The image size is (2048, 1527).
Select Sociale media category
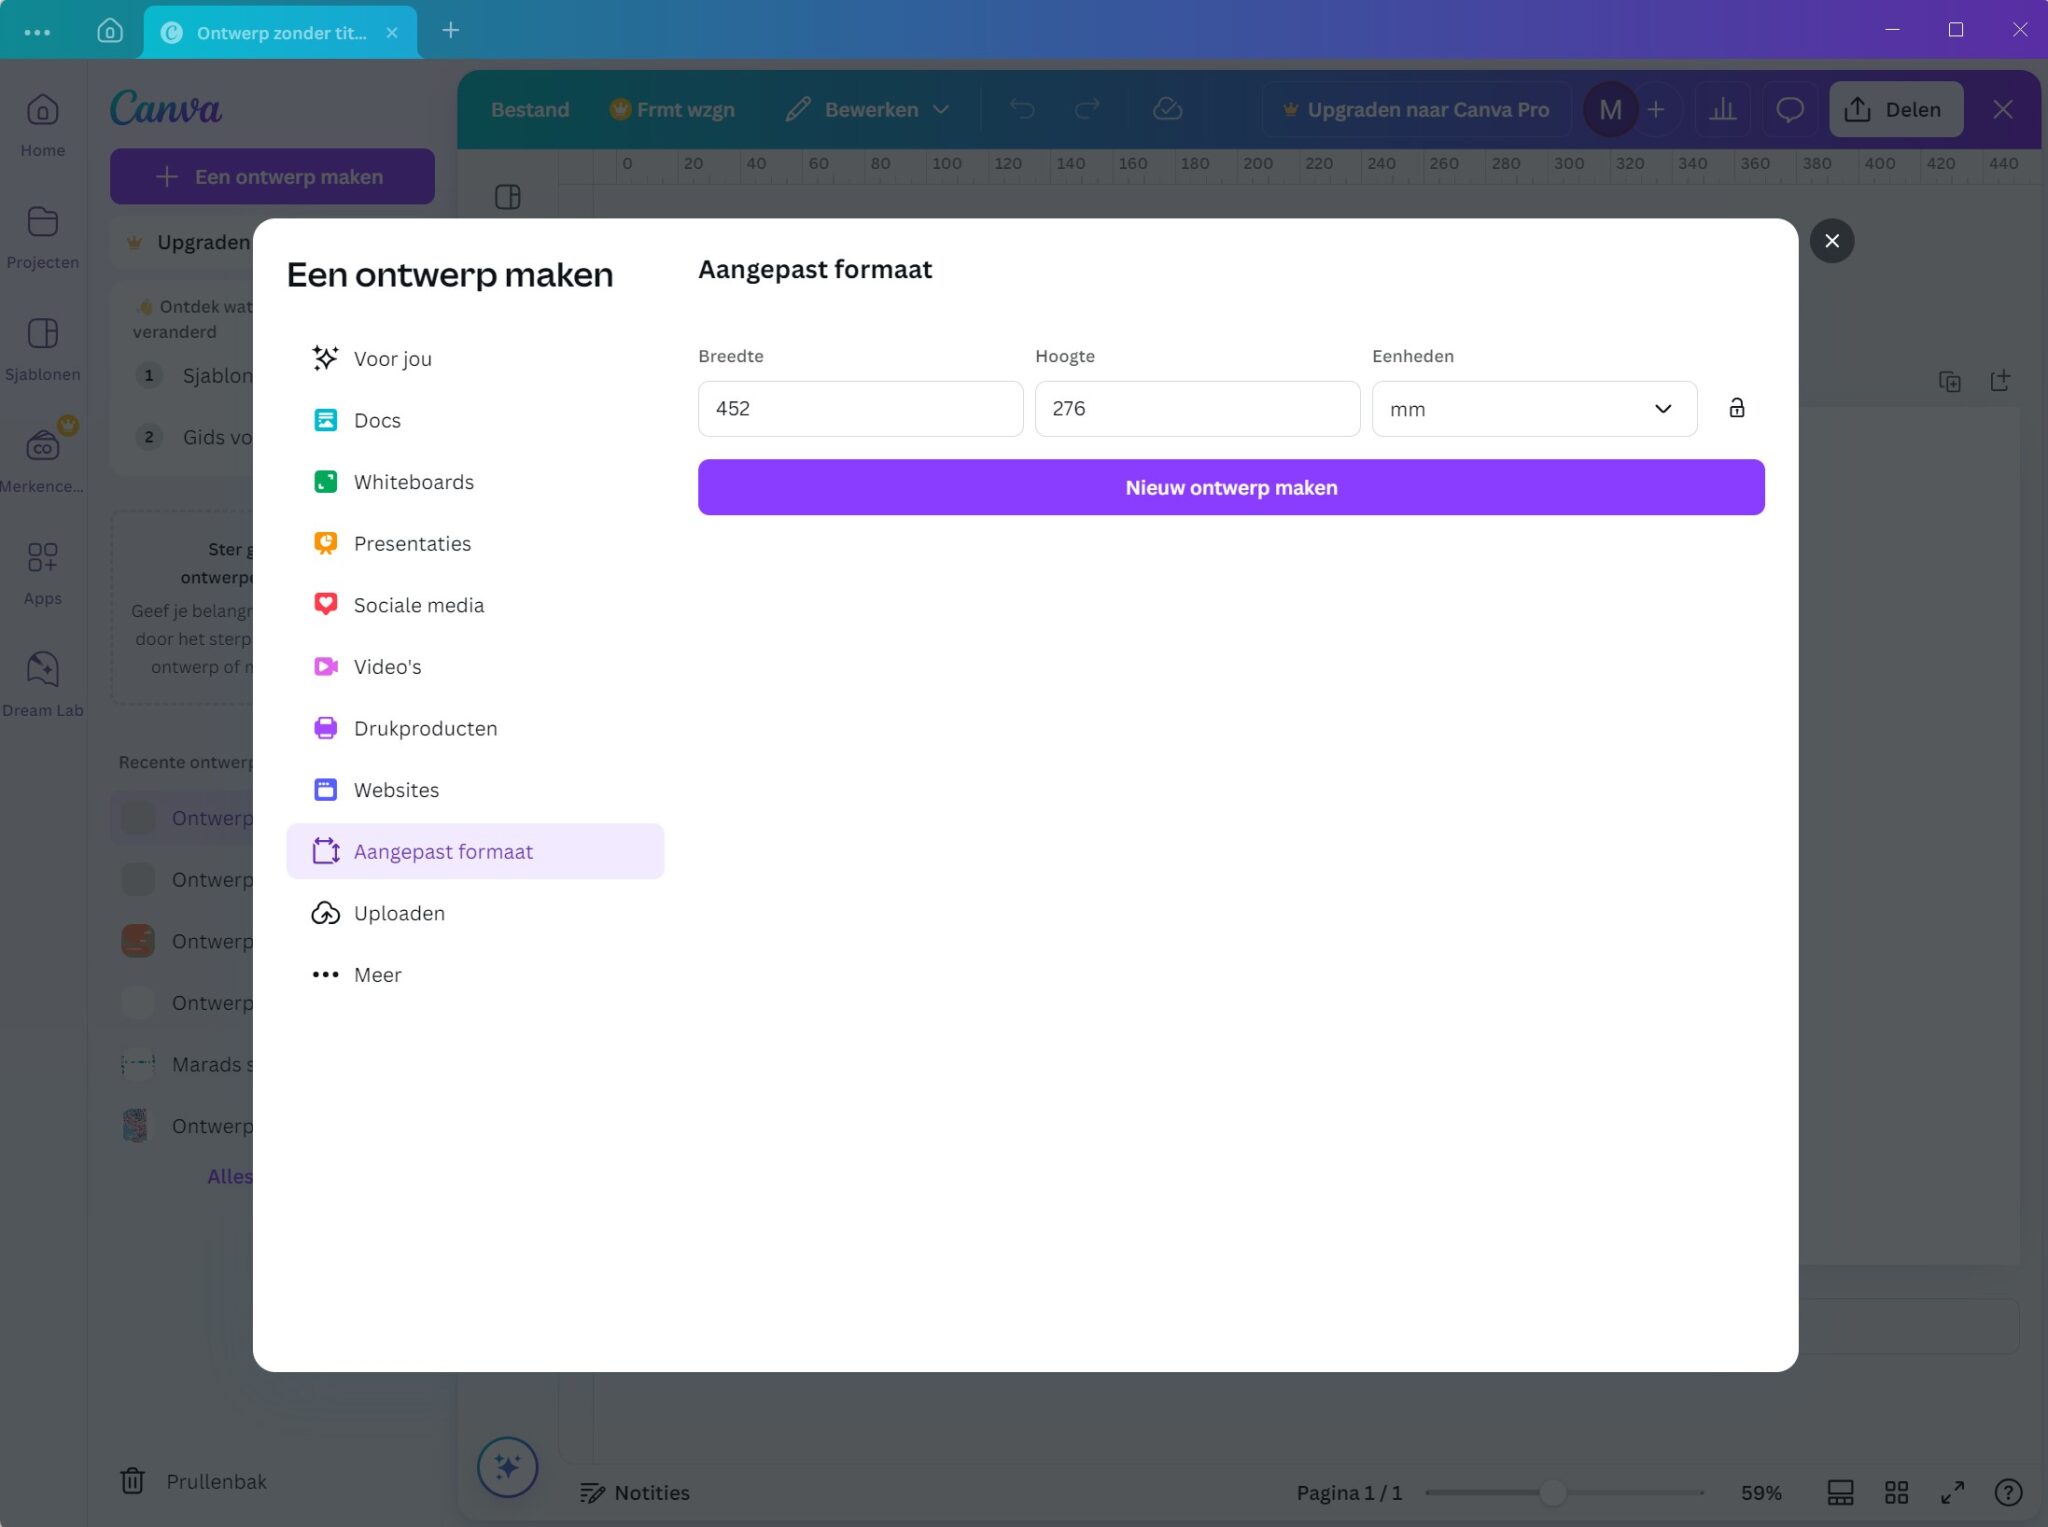(x=418, y=605)
